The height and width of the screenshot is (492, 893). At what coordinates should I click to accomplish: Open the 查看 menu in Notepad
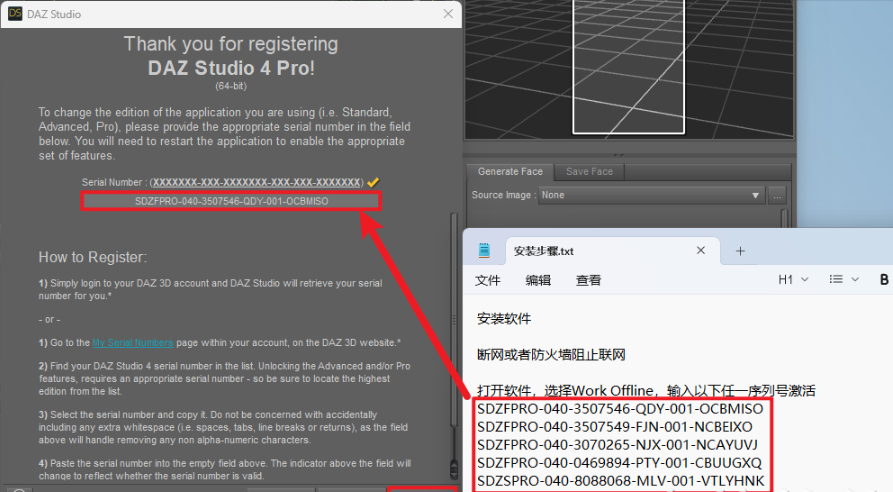[x=588, y=280]
